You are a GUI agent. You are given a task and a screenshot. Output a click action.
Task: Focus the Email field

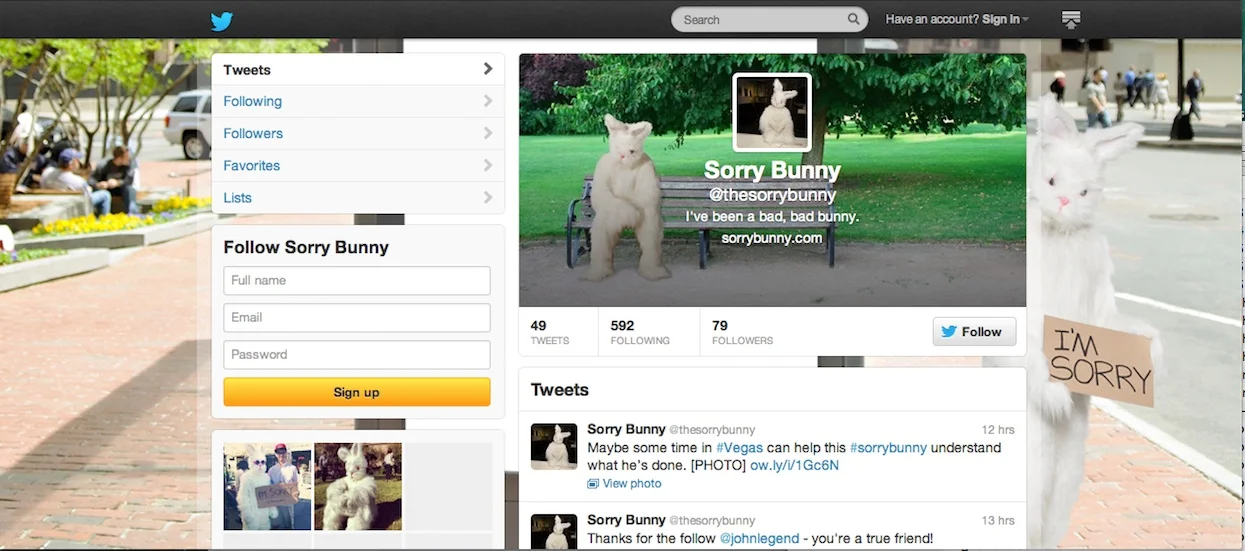click(357, 317)
